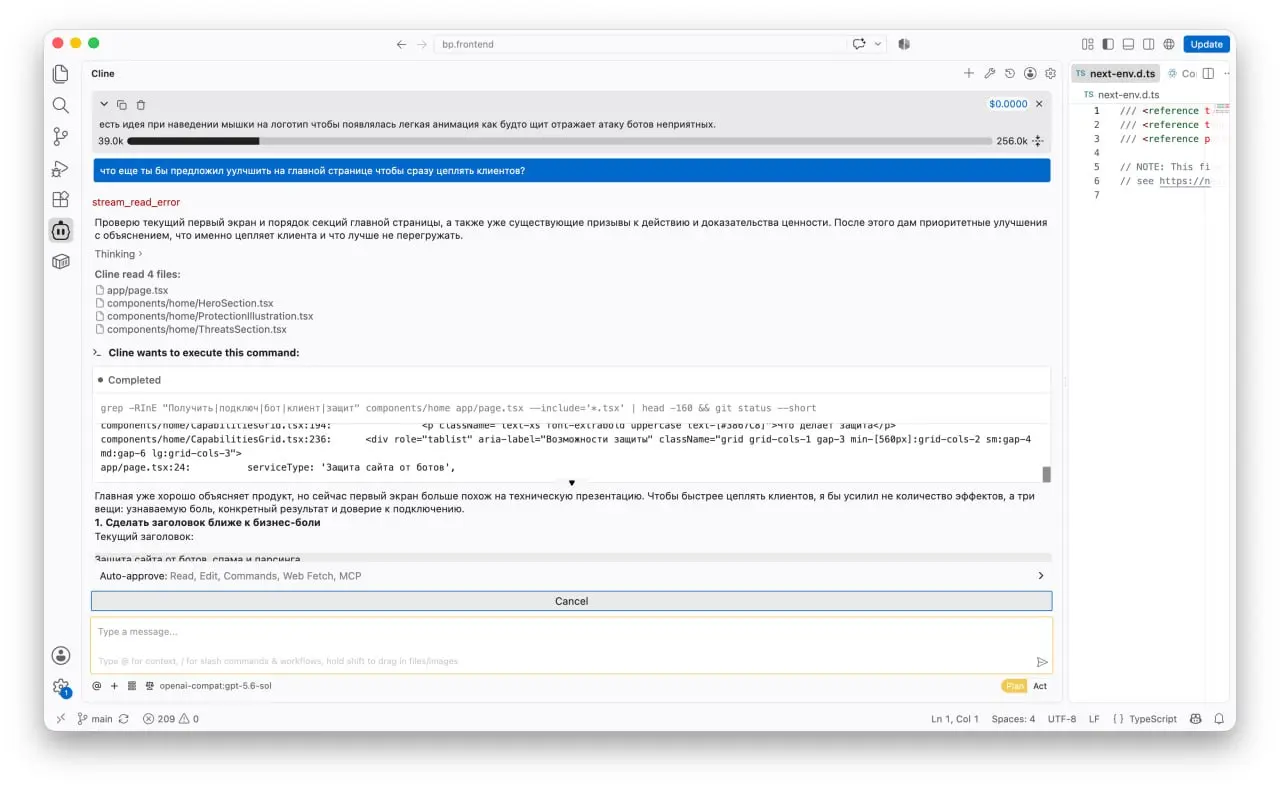Open notifications bell in status bar
Screen dimensions: 1280x789
pyautogui.click(x=1219, y=719)
